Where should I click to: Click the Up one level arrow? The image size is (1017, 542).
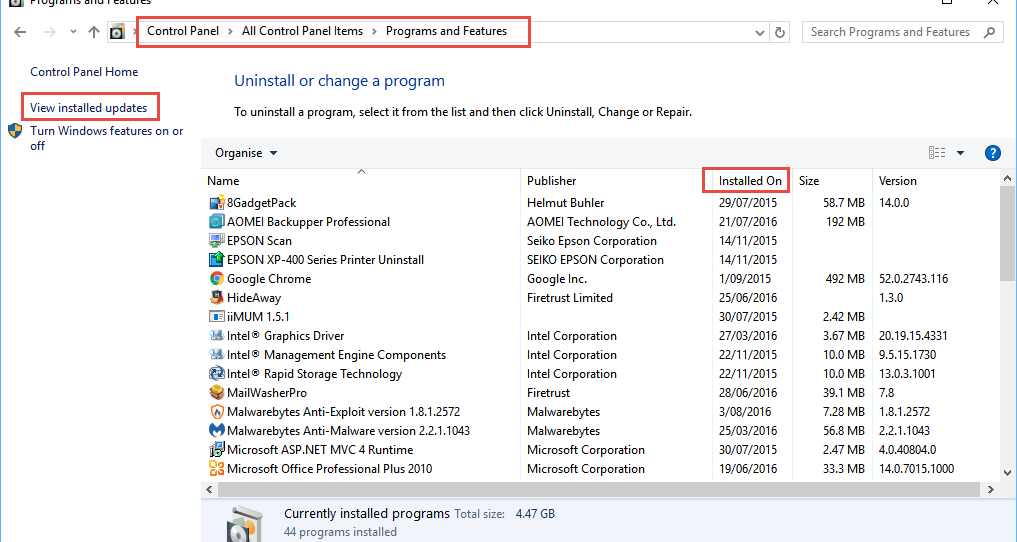tap(94, 32)
